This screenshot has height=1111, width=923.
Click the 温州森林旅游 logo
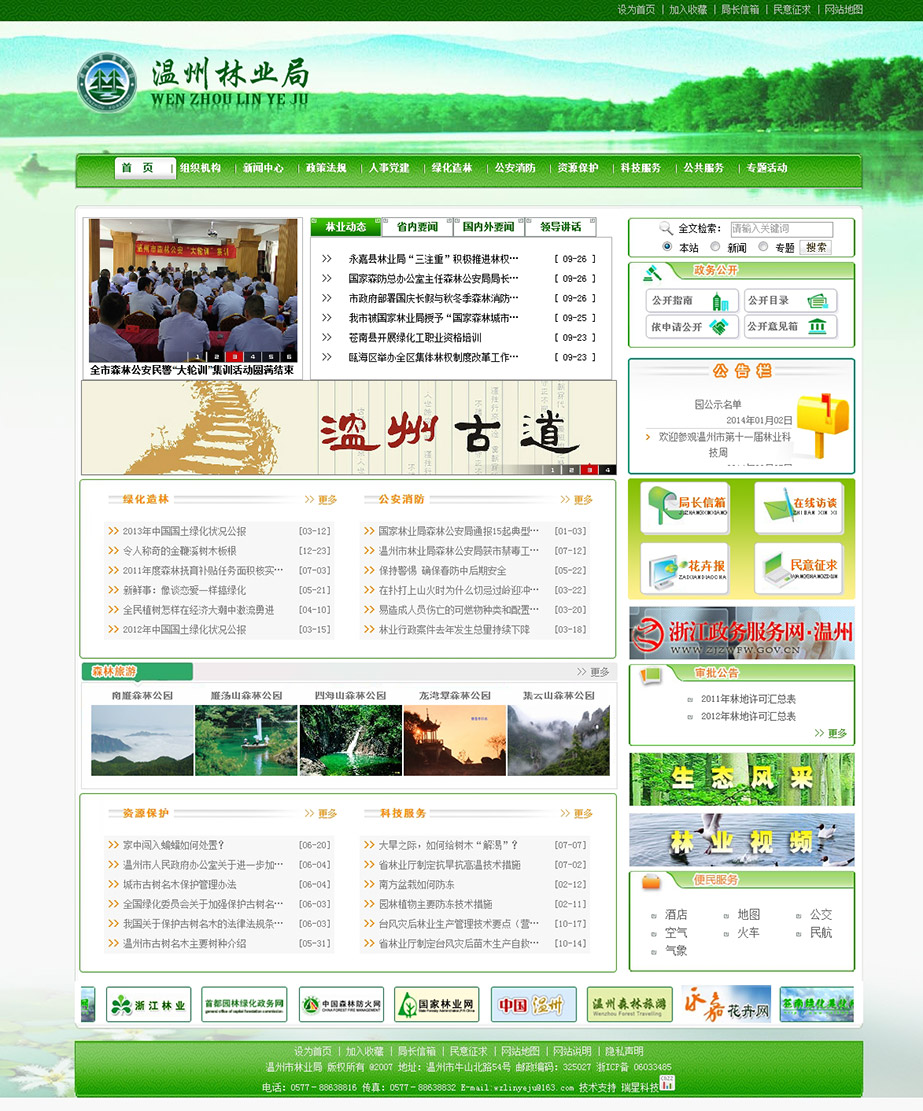[x=629, y=1005]
